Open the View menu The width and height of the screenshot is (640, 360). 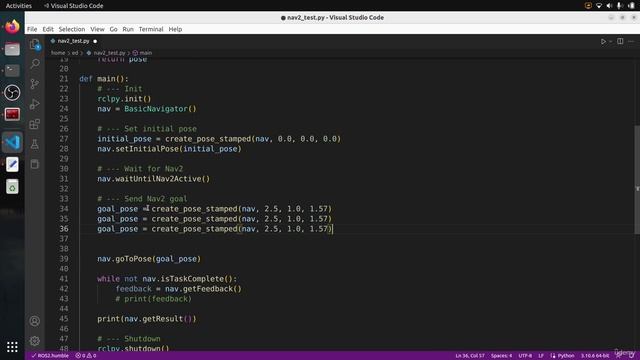coord(97,29)
